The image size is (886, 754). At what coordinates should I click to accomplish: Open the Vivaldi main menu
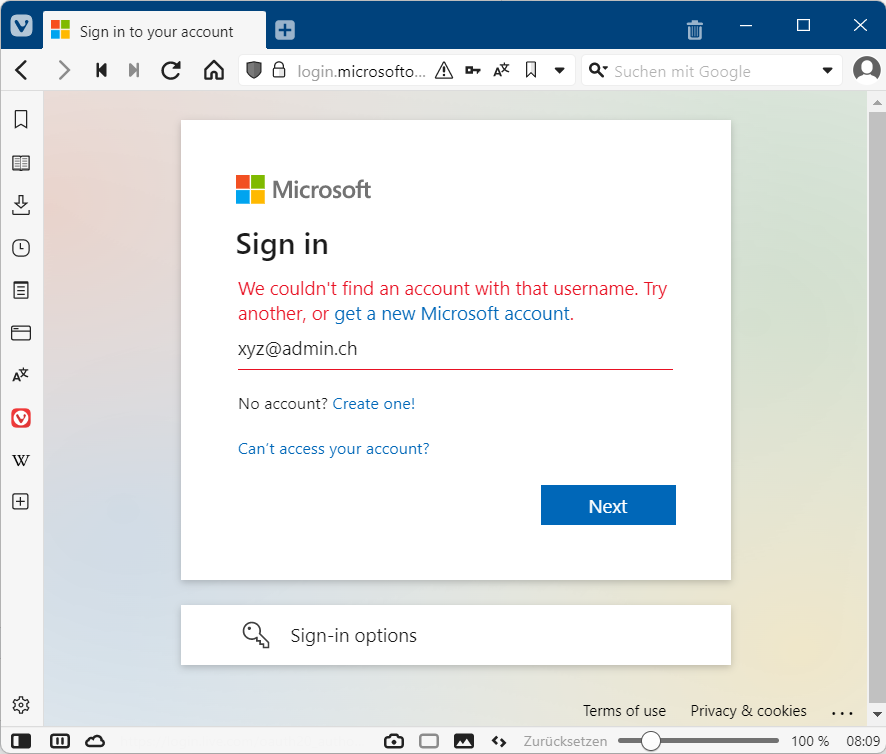pos(21,27)
